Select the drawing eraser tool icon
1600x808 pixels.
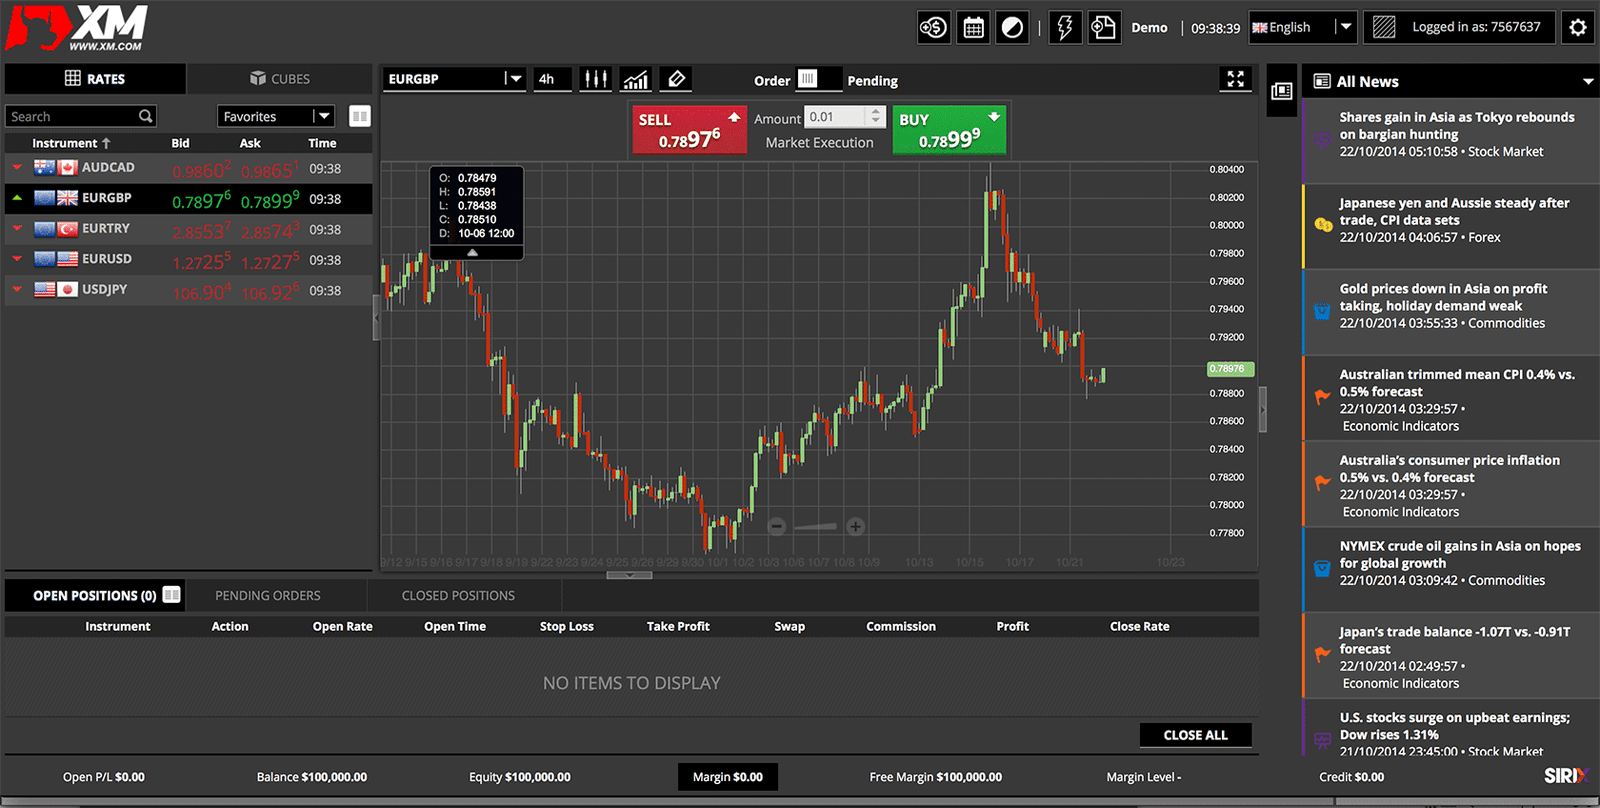[x=676, y=79]
